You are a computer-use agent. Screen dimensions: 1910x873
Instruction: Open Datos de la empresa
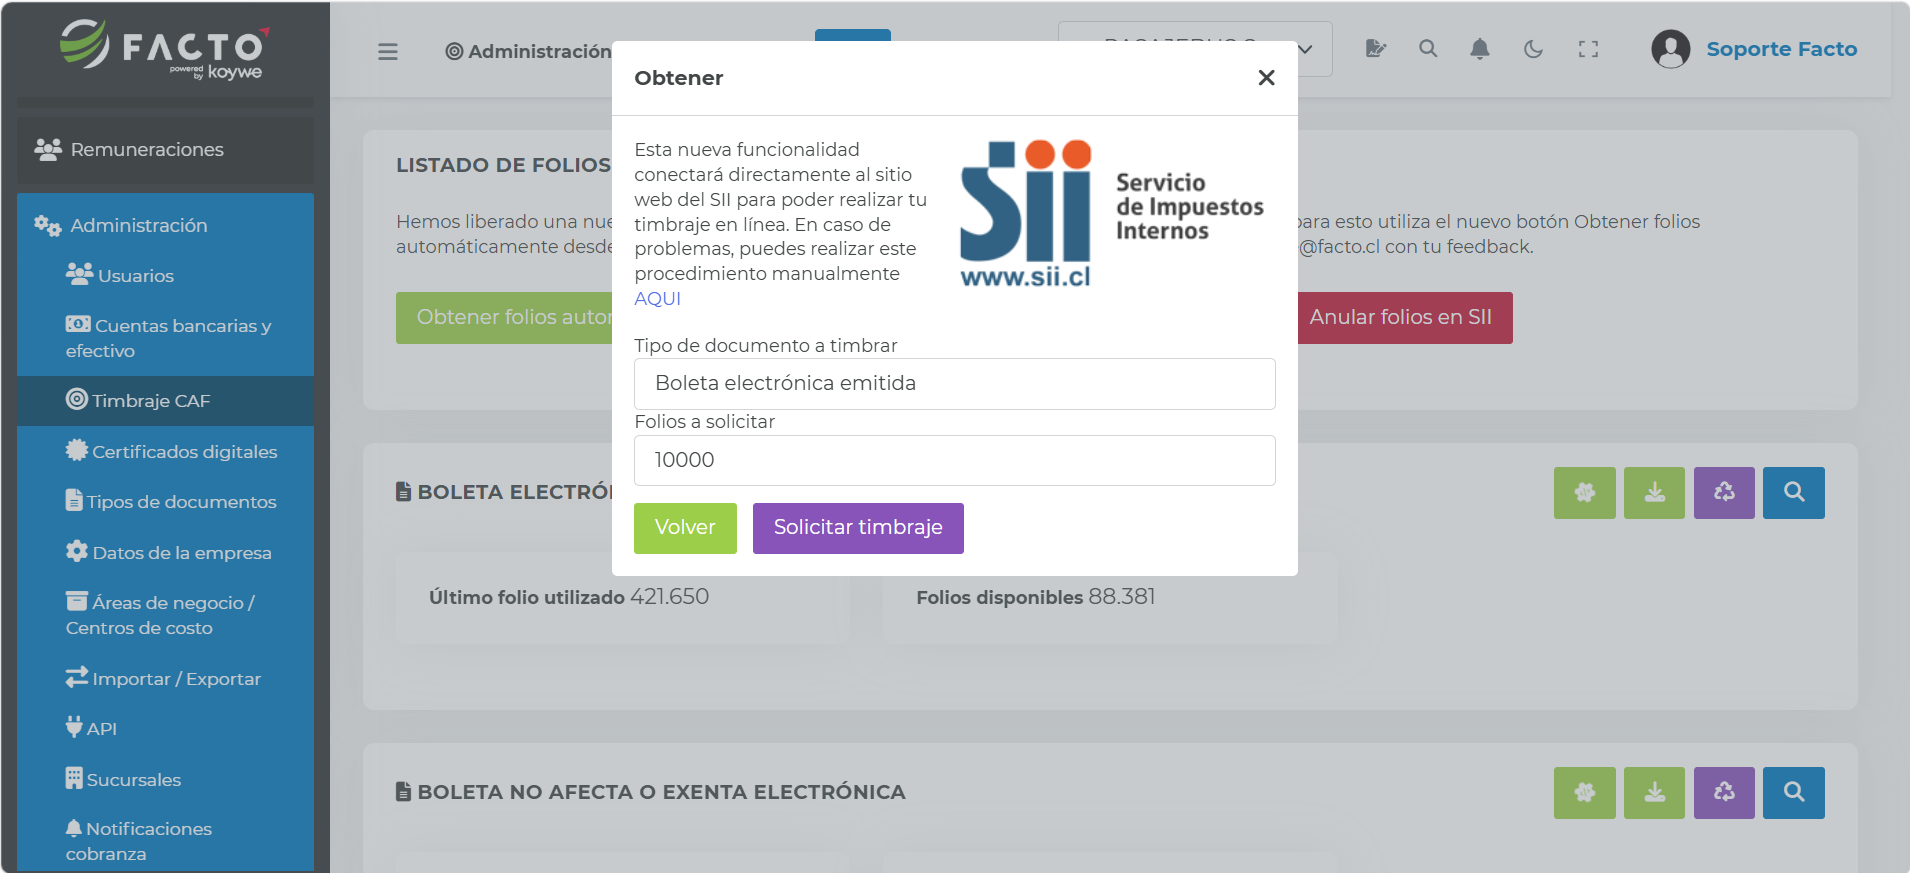point(165,552)
